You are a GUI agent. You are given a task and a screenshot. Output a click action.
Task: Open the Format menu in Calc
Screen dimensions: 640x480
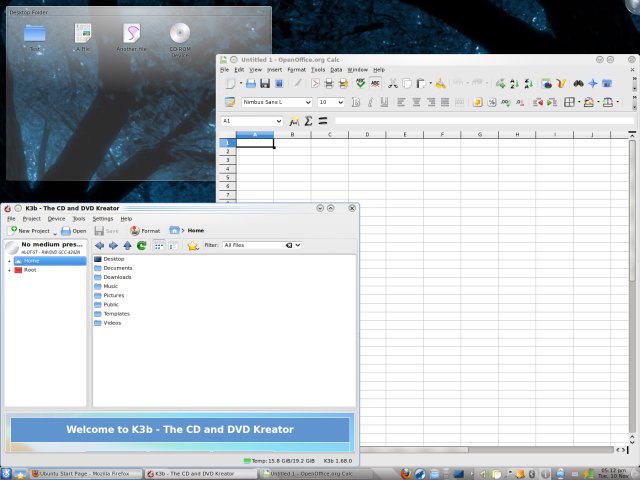pyautogui.click(x=296, y=70)
